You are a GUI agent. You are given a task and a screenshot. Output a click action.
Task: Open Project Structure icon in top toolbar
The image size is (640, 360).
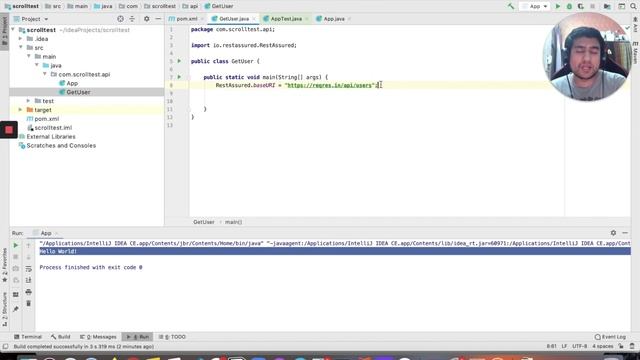click(607, 6)
